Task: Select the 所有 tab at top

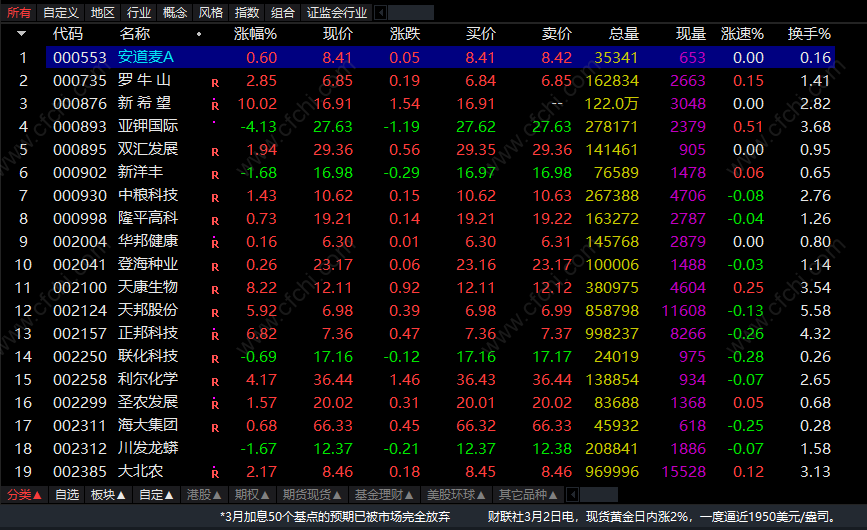Action: pyautogui.click(x=19, y=12)
